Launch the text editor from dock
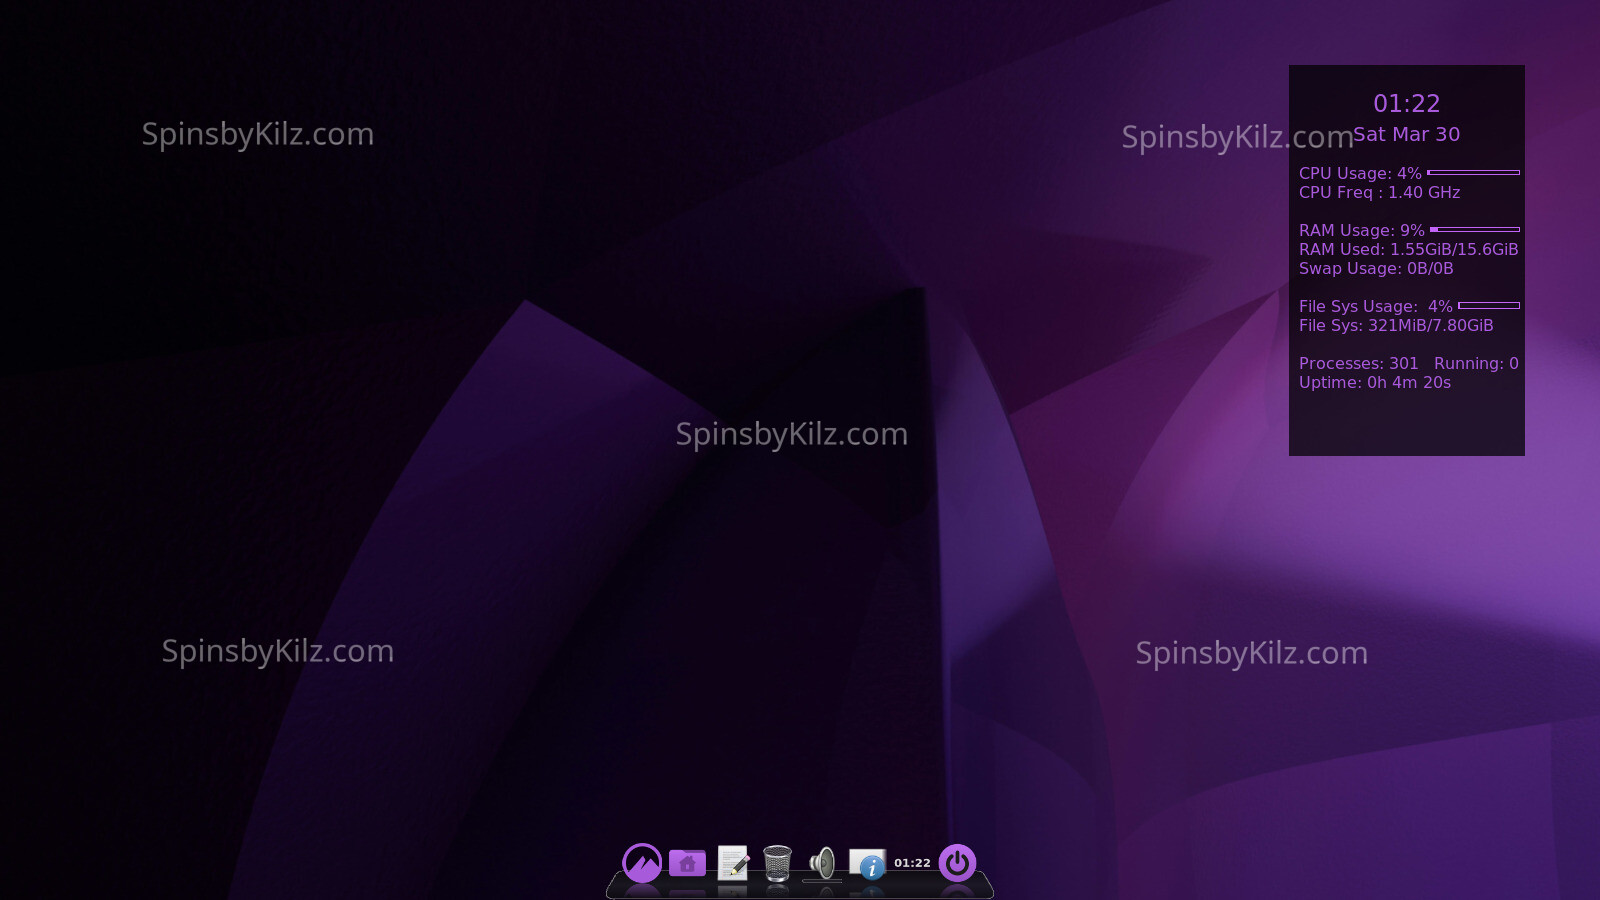 [x=733, y=862]
